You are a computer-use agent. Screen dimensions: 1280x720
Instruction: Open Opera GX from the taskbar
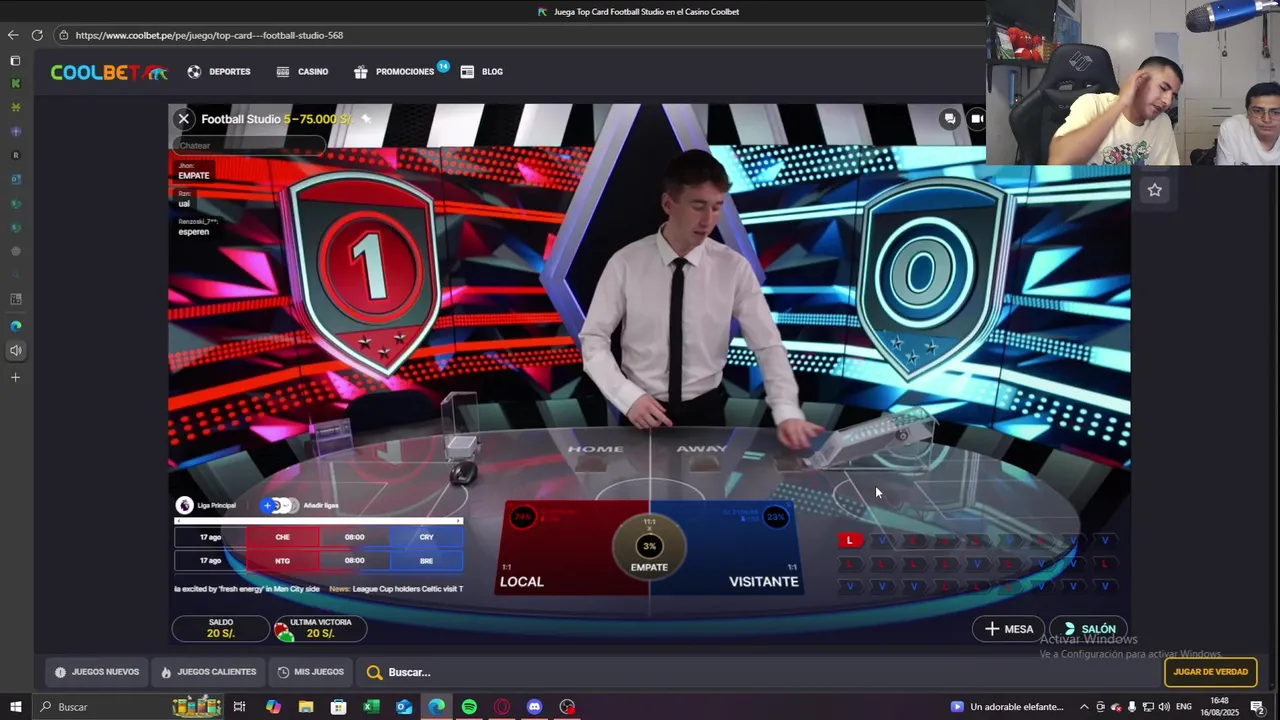click(502, 707)
